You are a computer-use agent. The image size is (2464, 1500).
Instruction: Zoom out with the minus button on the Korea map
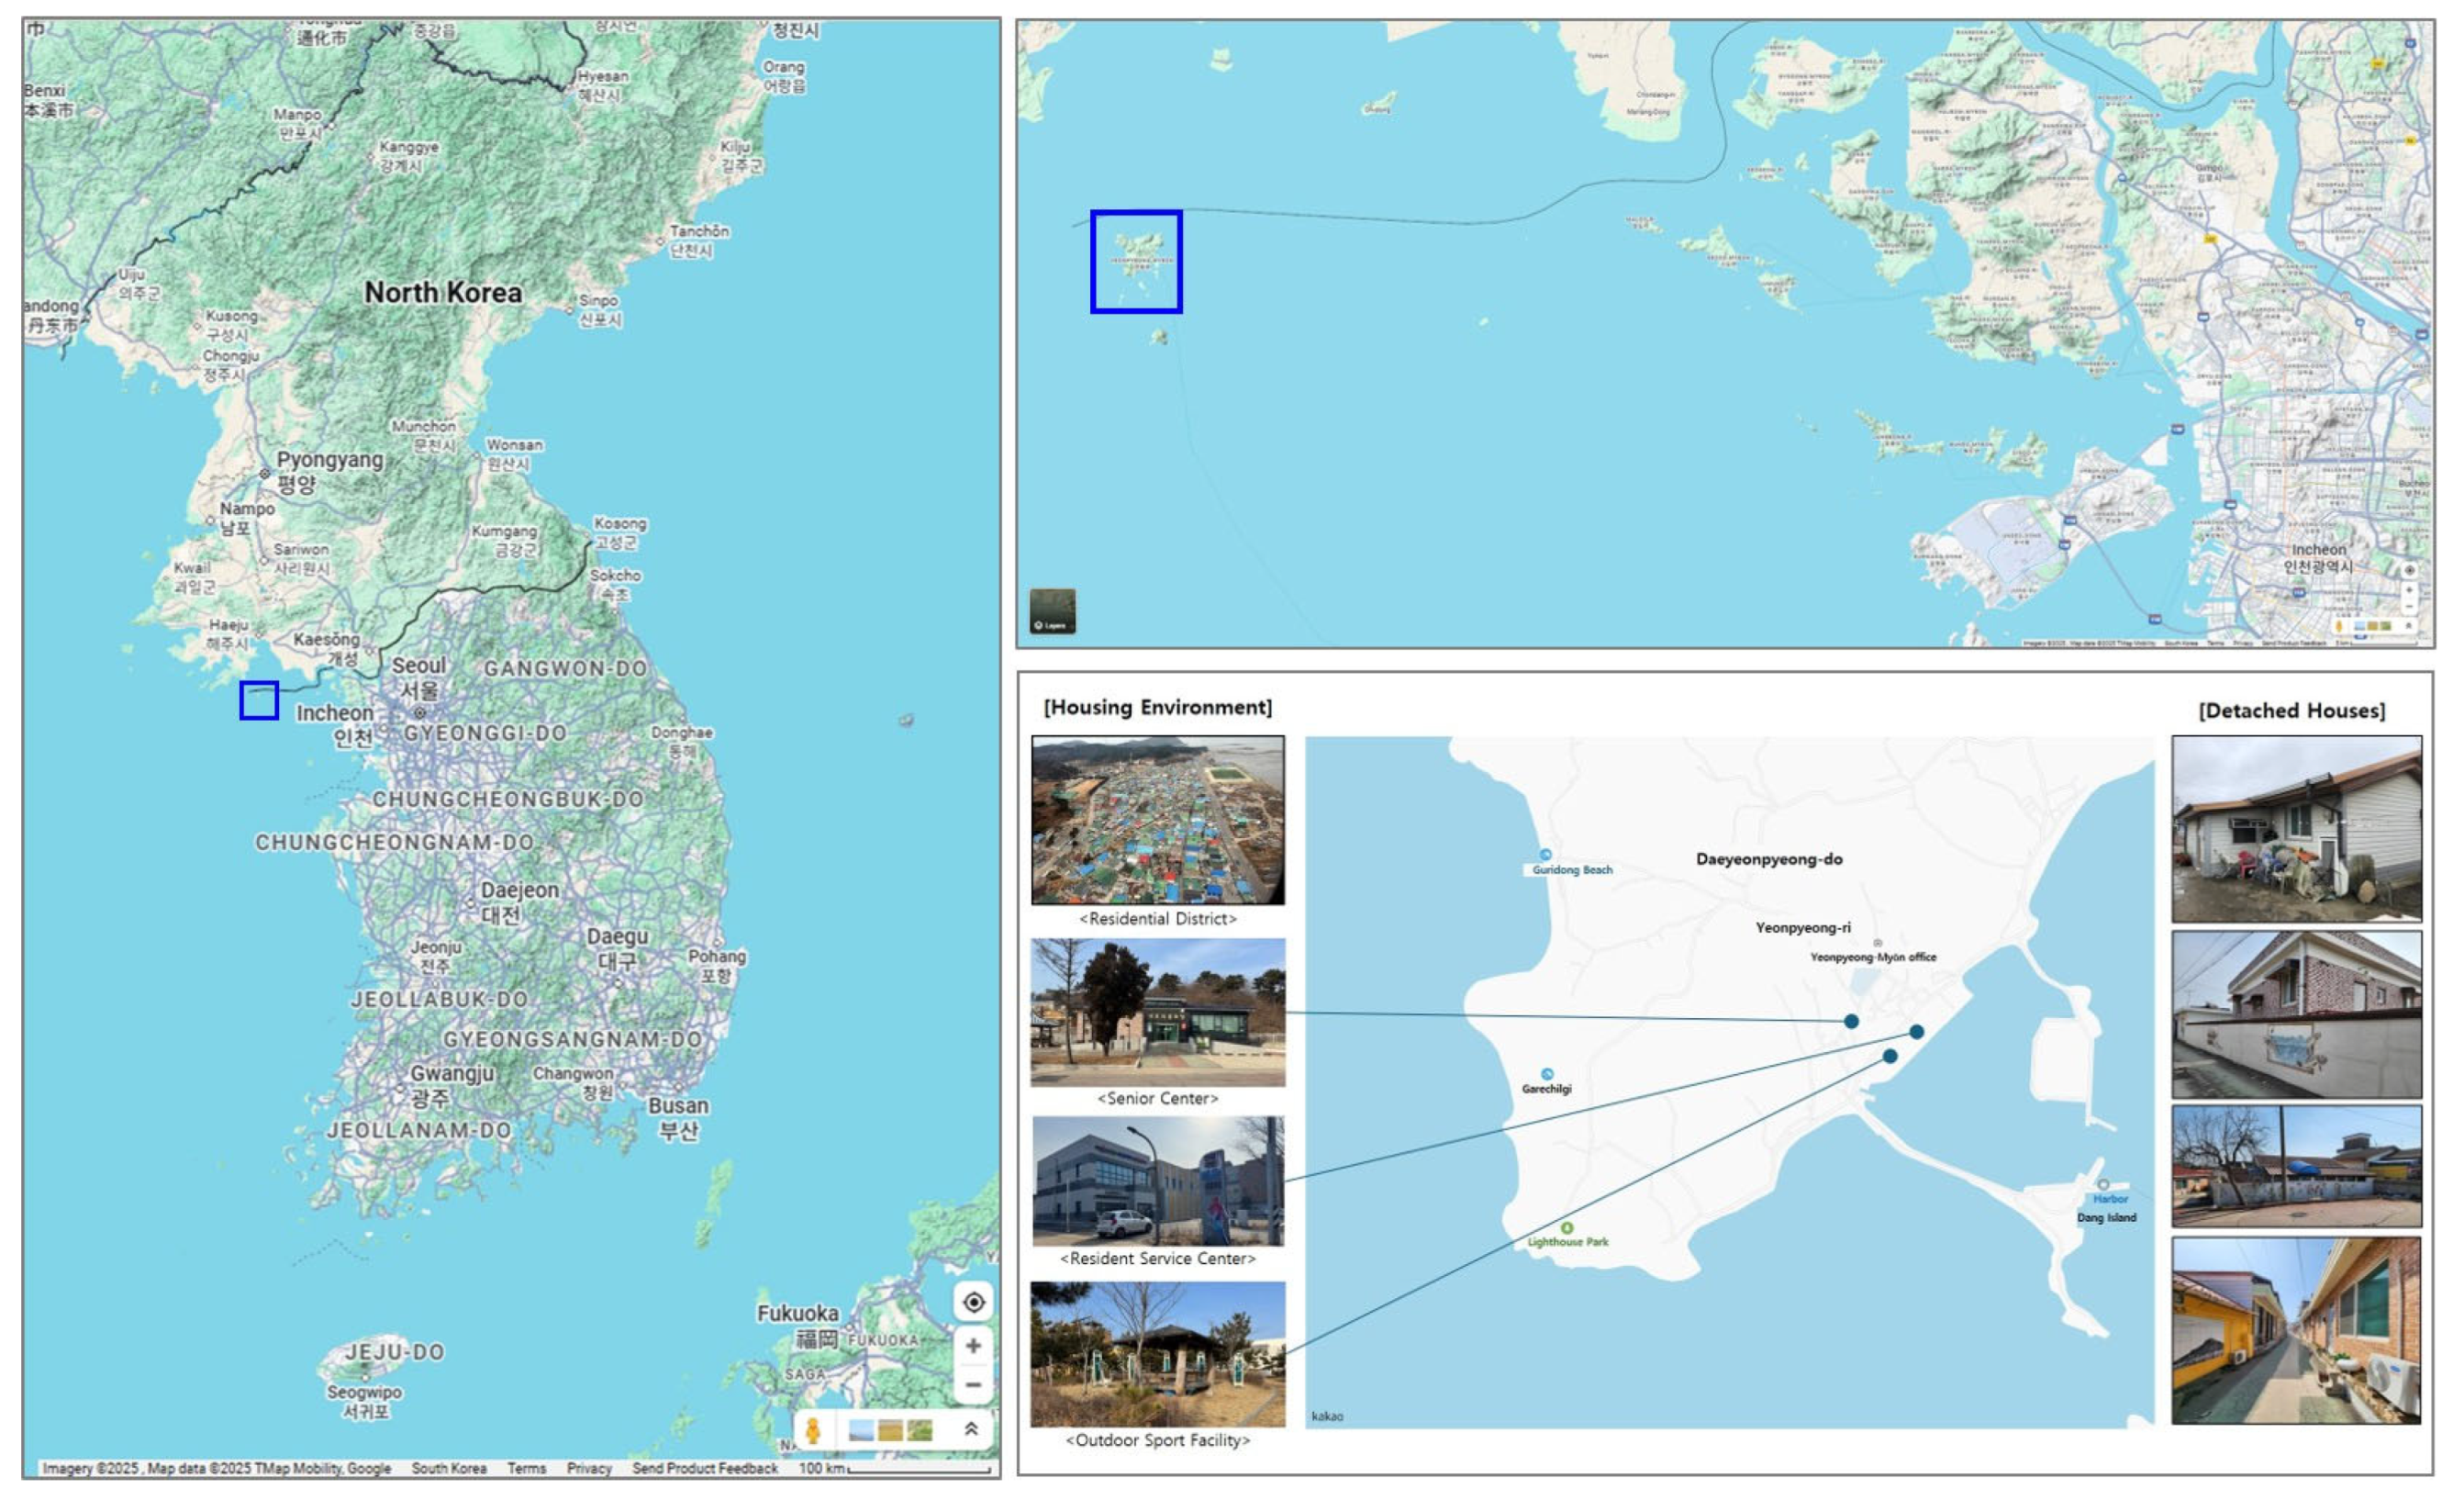click(973, 1385)
